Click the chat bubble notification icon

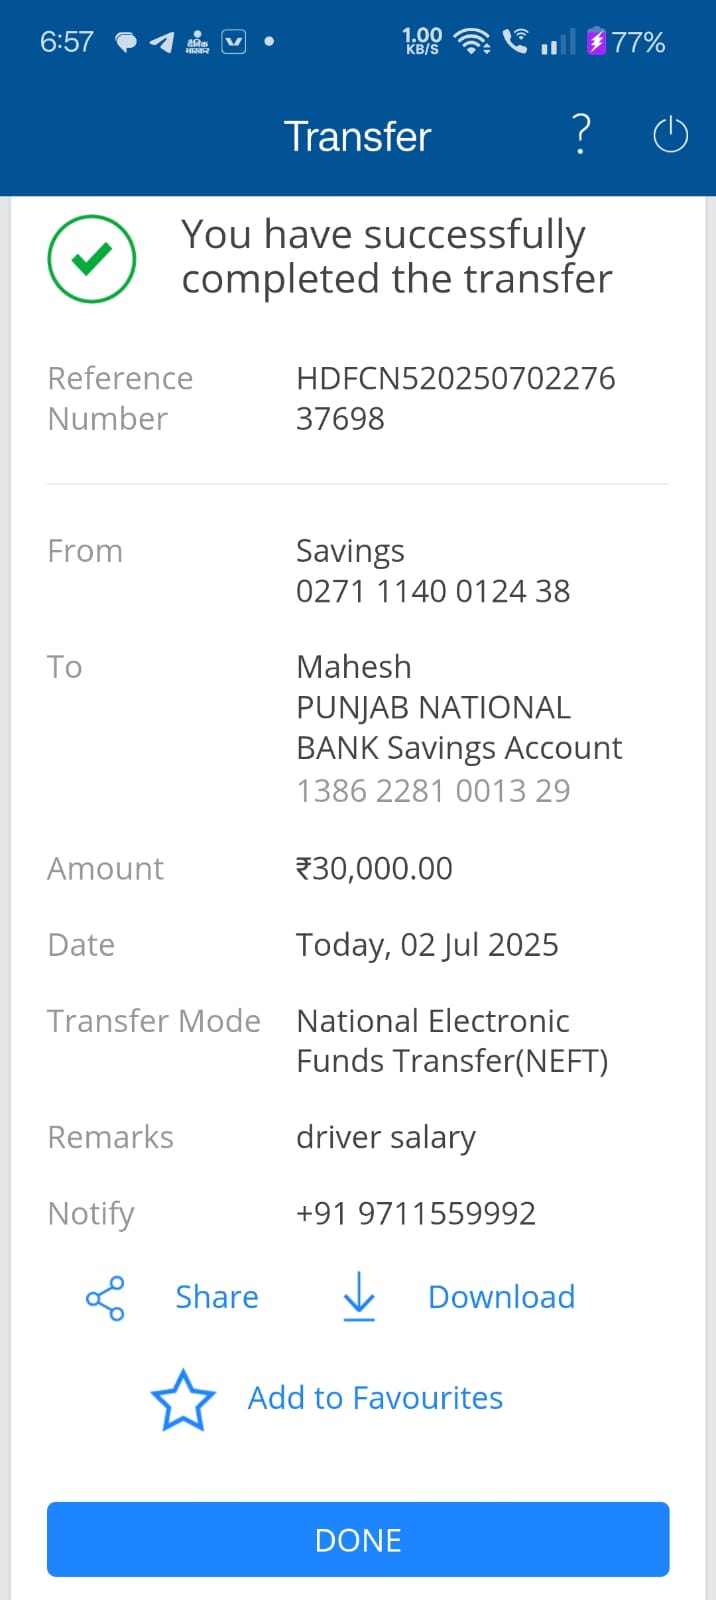point(126,42)
